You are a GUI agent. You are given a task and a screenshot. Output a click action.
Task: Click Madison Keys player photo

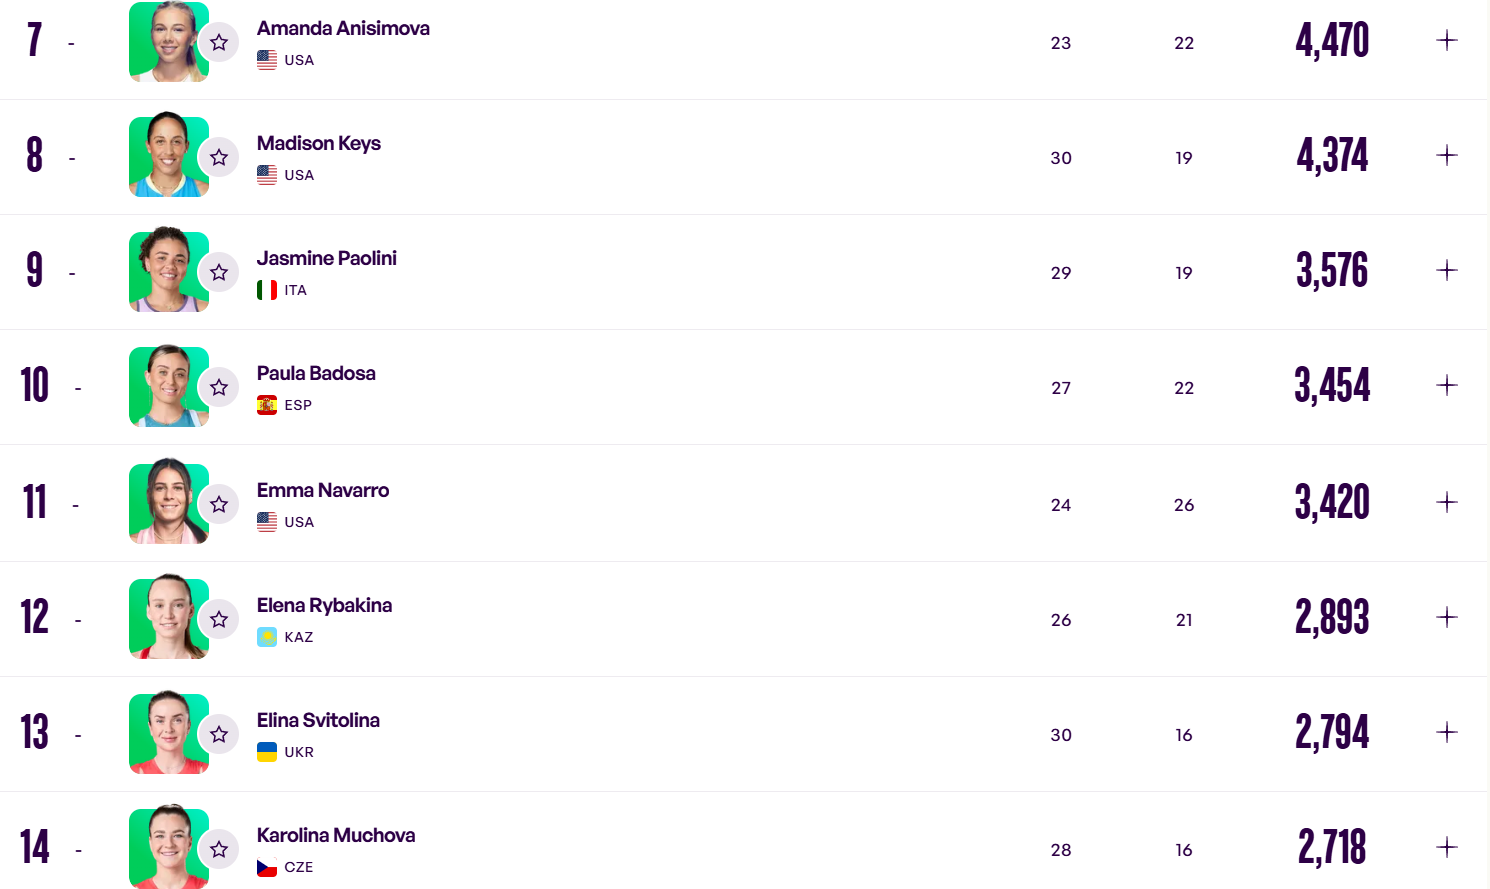pyautogui.click(x=169, y=154)
